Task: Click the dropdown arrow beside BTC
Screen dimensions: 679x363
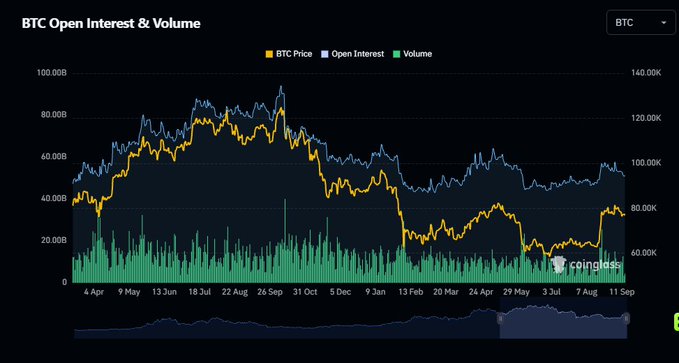Action: click(x=663, y=23)
